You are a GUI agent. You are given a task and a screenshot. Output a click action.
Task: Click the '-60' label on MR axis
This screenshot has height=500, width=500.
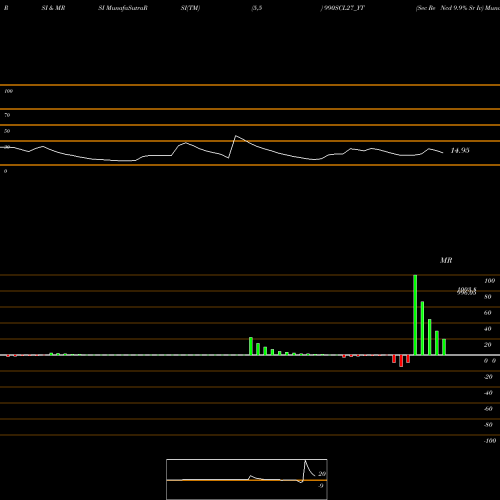pyautogui.click(x=488, y=409)
